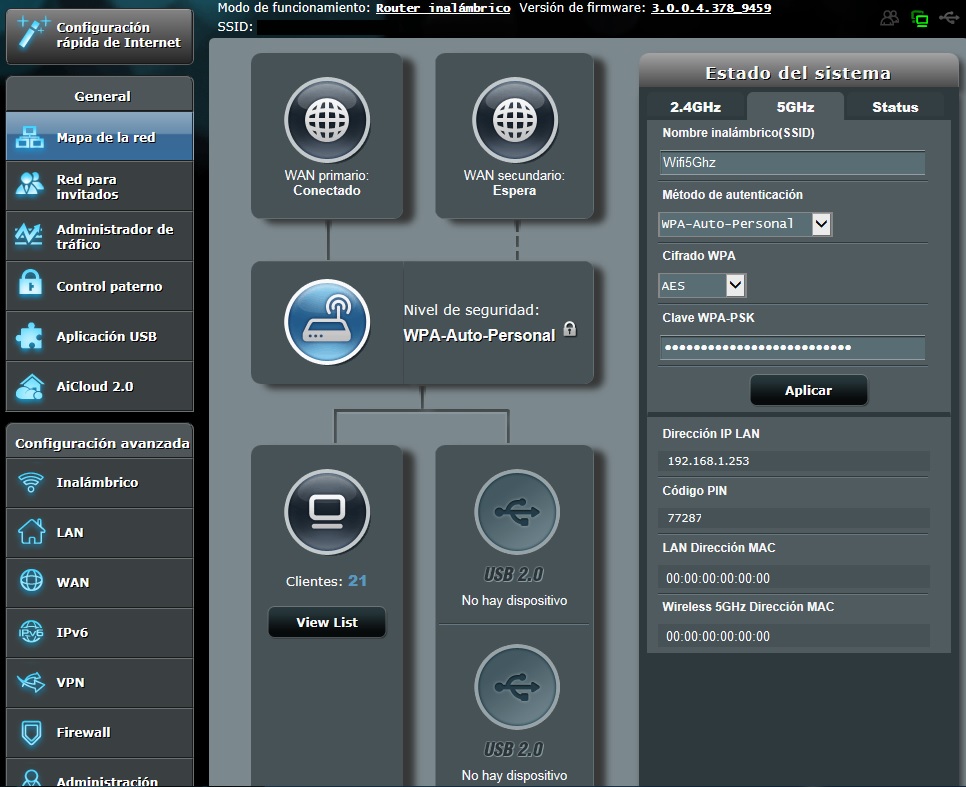Click WAN secundario: Espera label

coord(514,183)
